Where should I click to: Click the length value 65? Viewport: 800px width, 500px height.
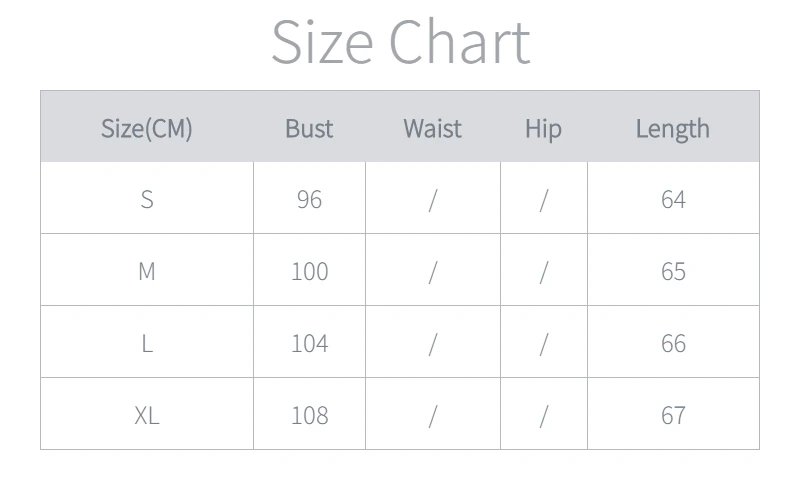(x=673, y=271)
